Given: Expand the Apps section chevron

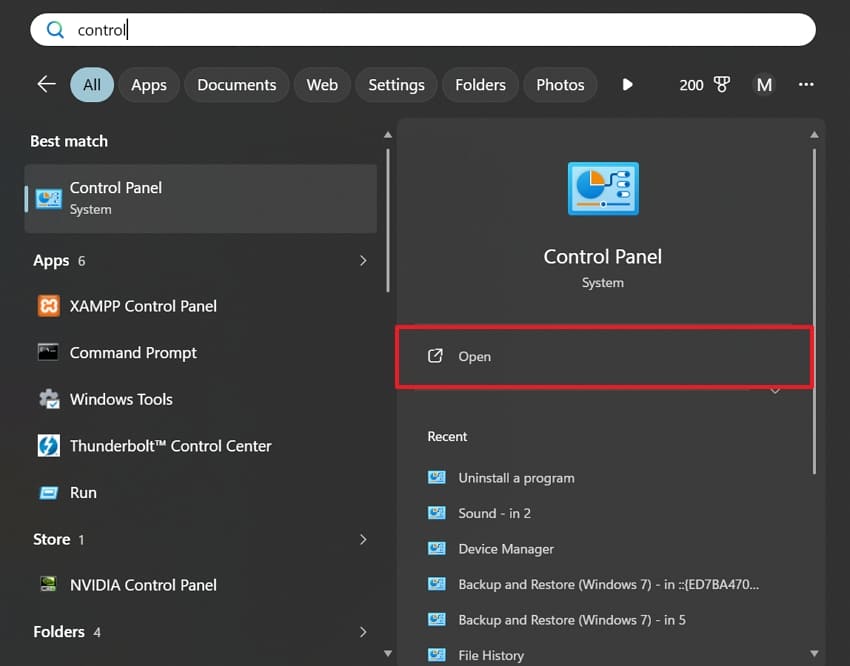Looking at the screenshot, I should (x=363, y=261).
